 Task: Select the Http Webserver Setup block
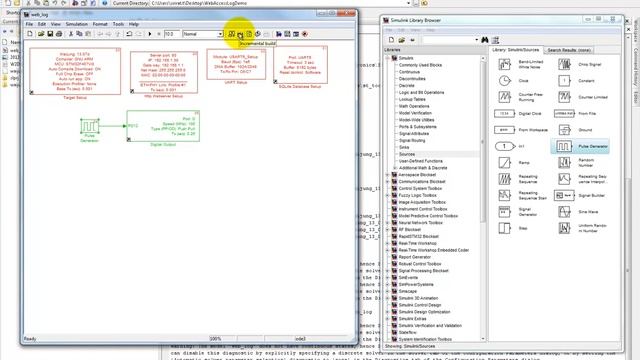[x=164, y=72]
